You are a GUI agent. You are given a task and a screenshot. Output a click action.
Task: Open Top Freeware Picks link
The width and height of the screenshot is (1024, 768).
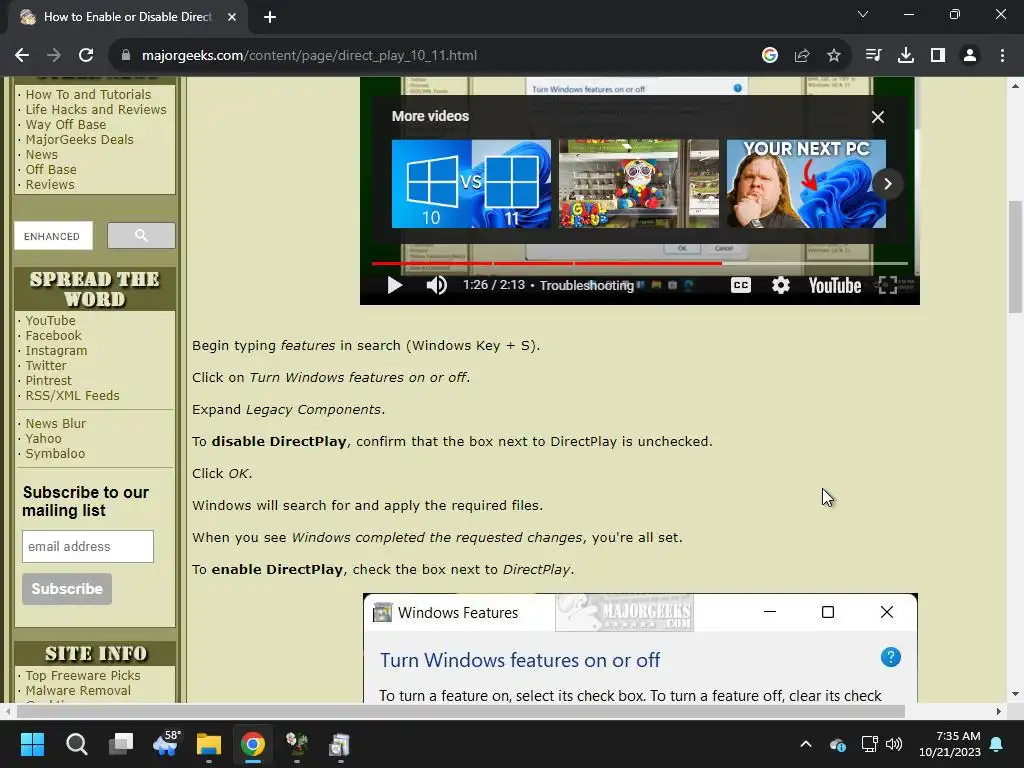tap(83, 676)
